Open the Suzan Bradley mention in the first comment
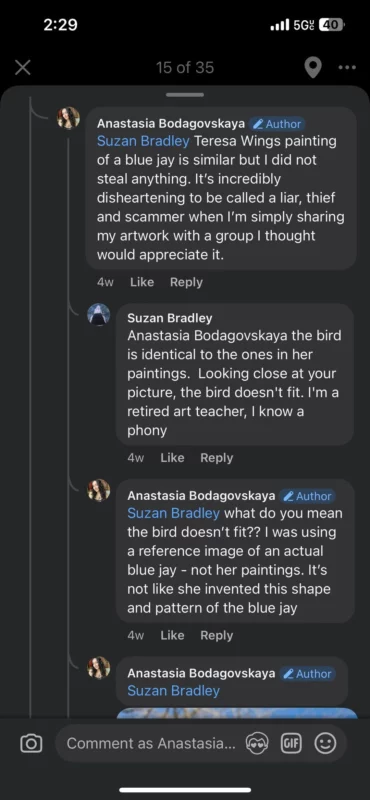This screenshot has height=800, width=370. tap(143, 141)
